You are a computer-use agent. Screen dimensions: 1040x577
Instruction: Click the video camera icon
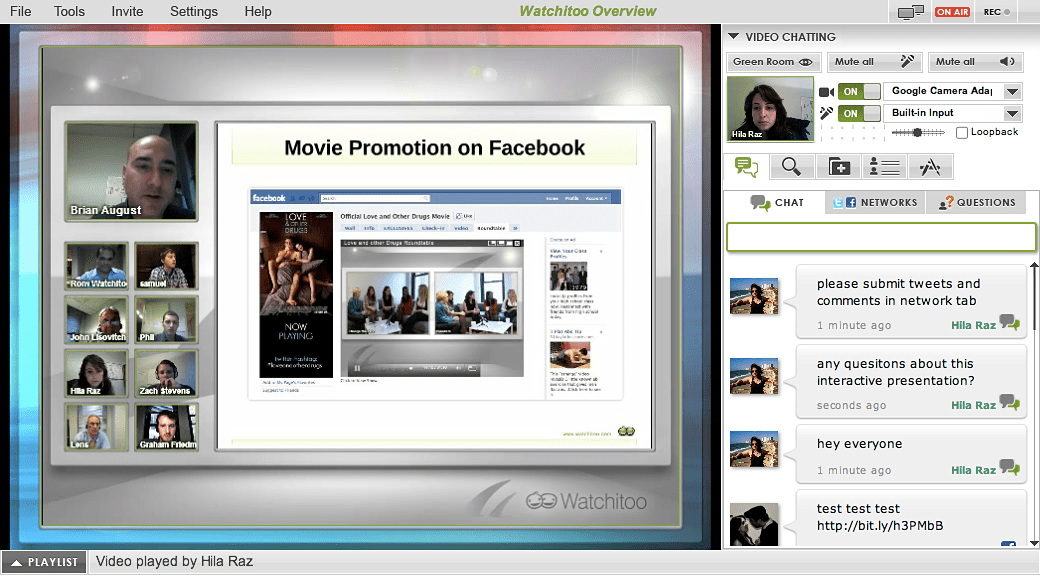[x=826, y=92]
